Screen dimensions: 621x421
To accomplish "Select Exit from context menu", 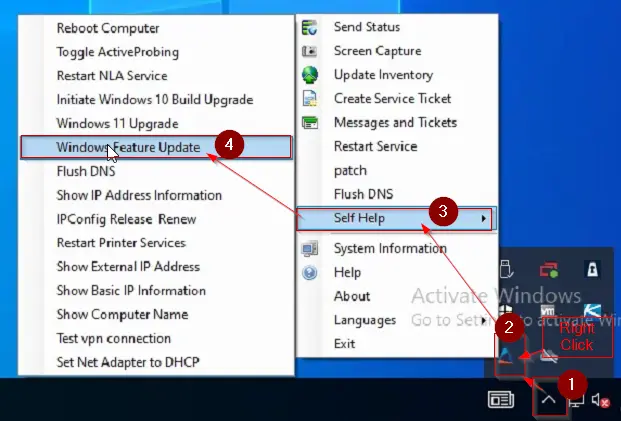I will point(396,344).
